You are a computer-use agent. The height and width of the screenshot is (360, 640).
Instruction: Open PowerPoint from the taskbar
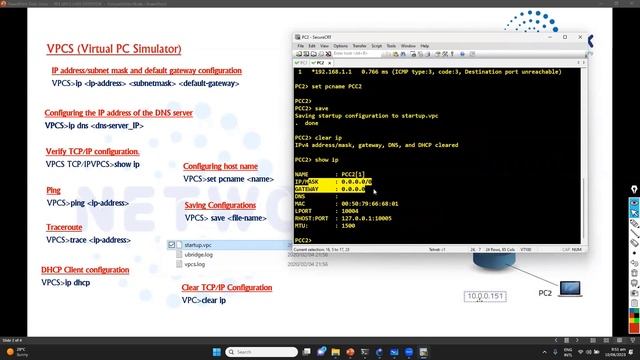point(350,352)
